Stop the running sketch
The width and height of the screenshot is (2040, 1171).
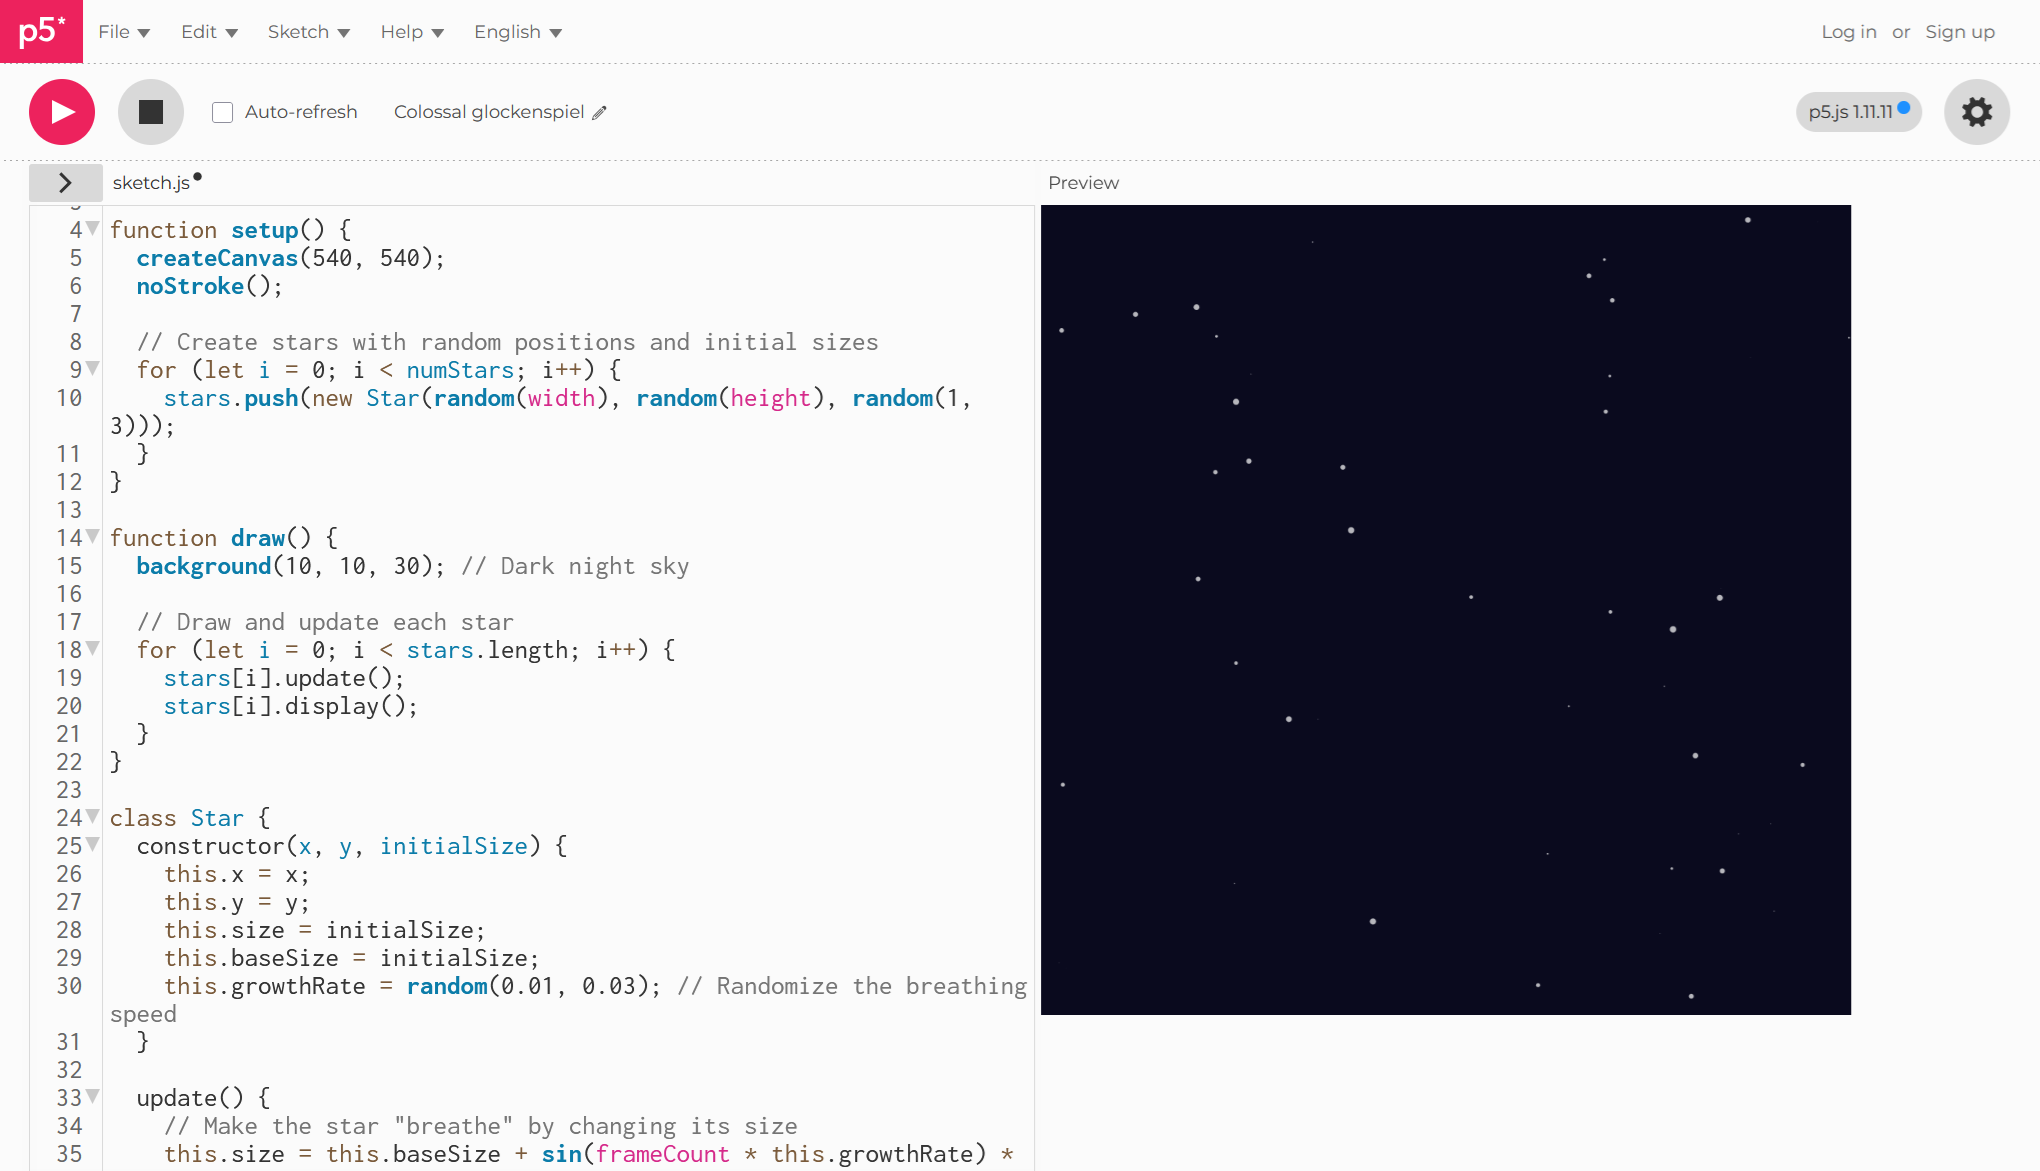[x=150, y=112]
